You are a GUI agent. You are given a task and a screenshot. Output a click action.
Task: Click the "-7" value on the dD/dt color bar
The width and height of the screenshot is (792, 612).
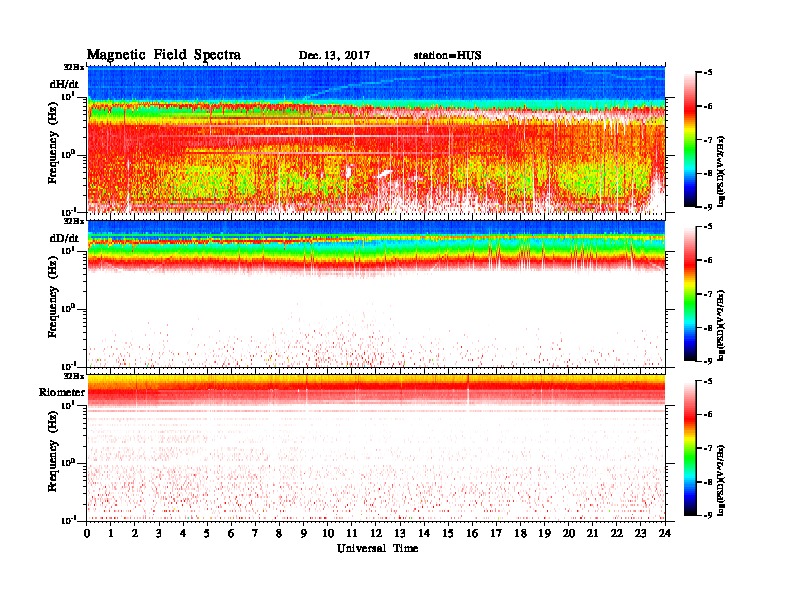[x=708, y=294]
